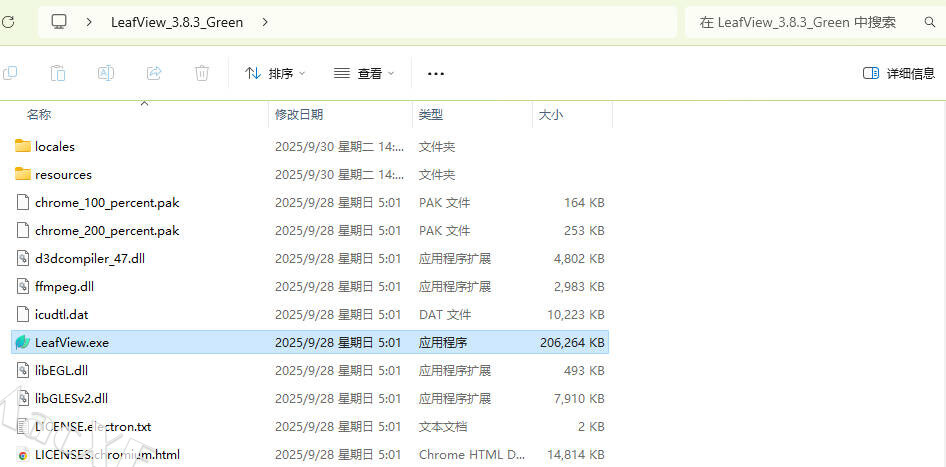Select the resources folder
Screen dimensions: 946x467
(63, 174)
